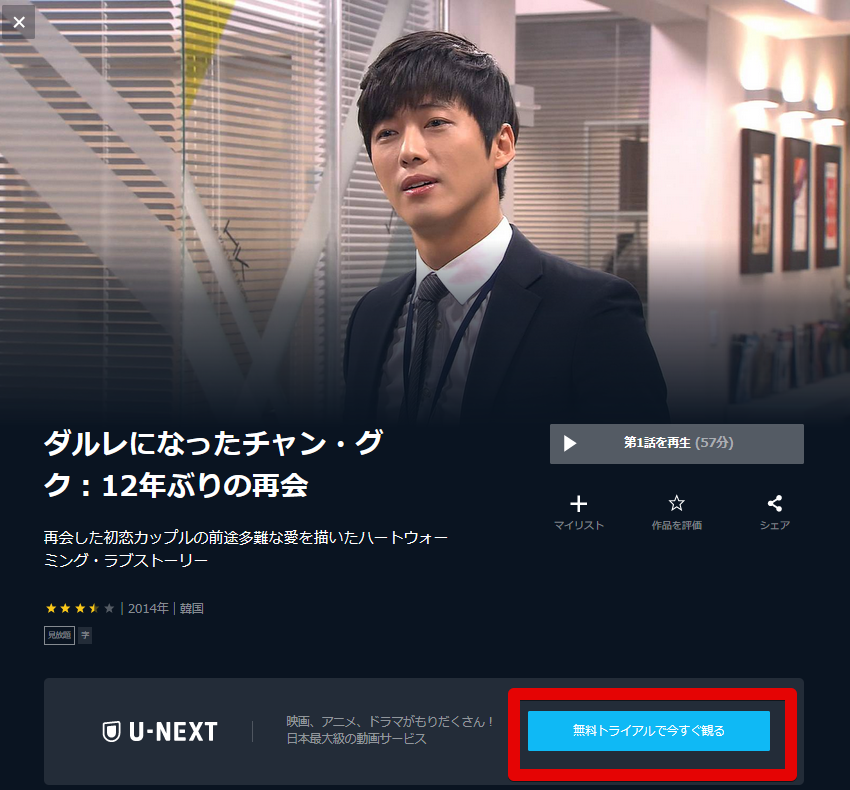Click the synopsis text 再会した初恋カップル

click(x=246, y=549)
